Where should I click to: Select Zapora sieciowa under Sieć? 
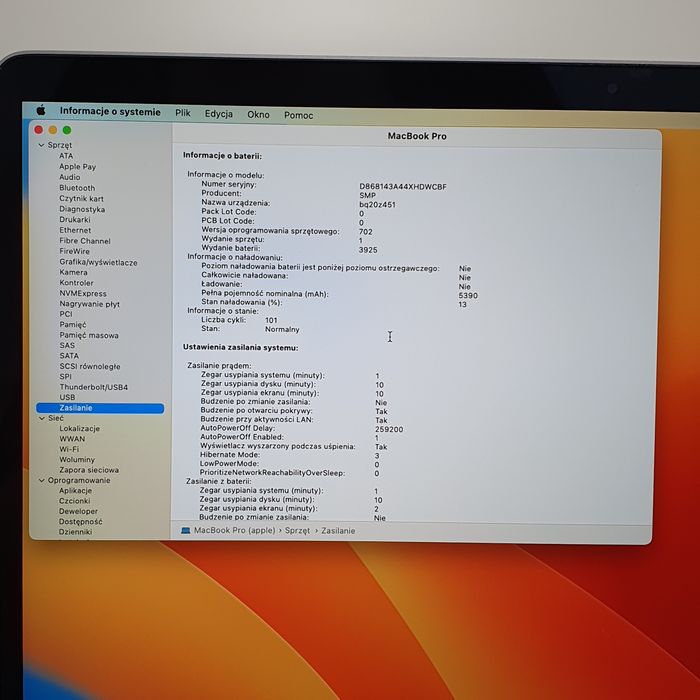tap(89, 470)
